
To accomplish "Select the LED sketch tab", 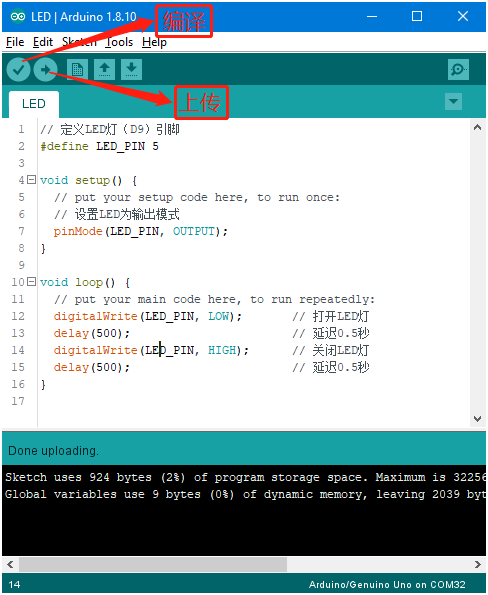I will coord(34,104).
